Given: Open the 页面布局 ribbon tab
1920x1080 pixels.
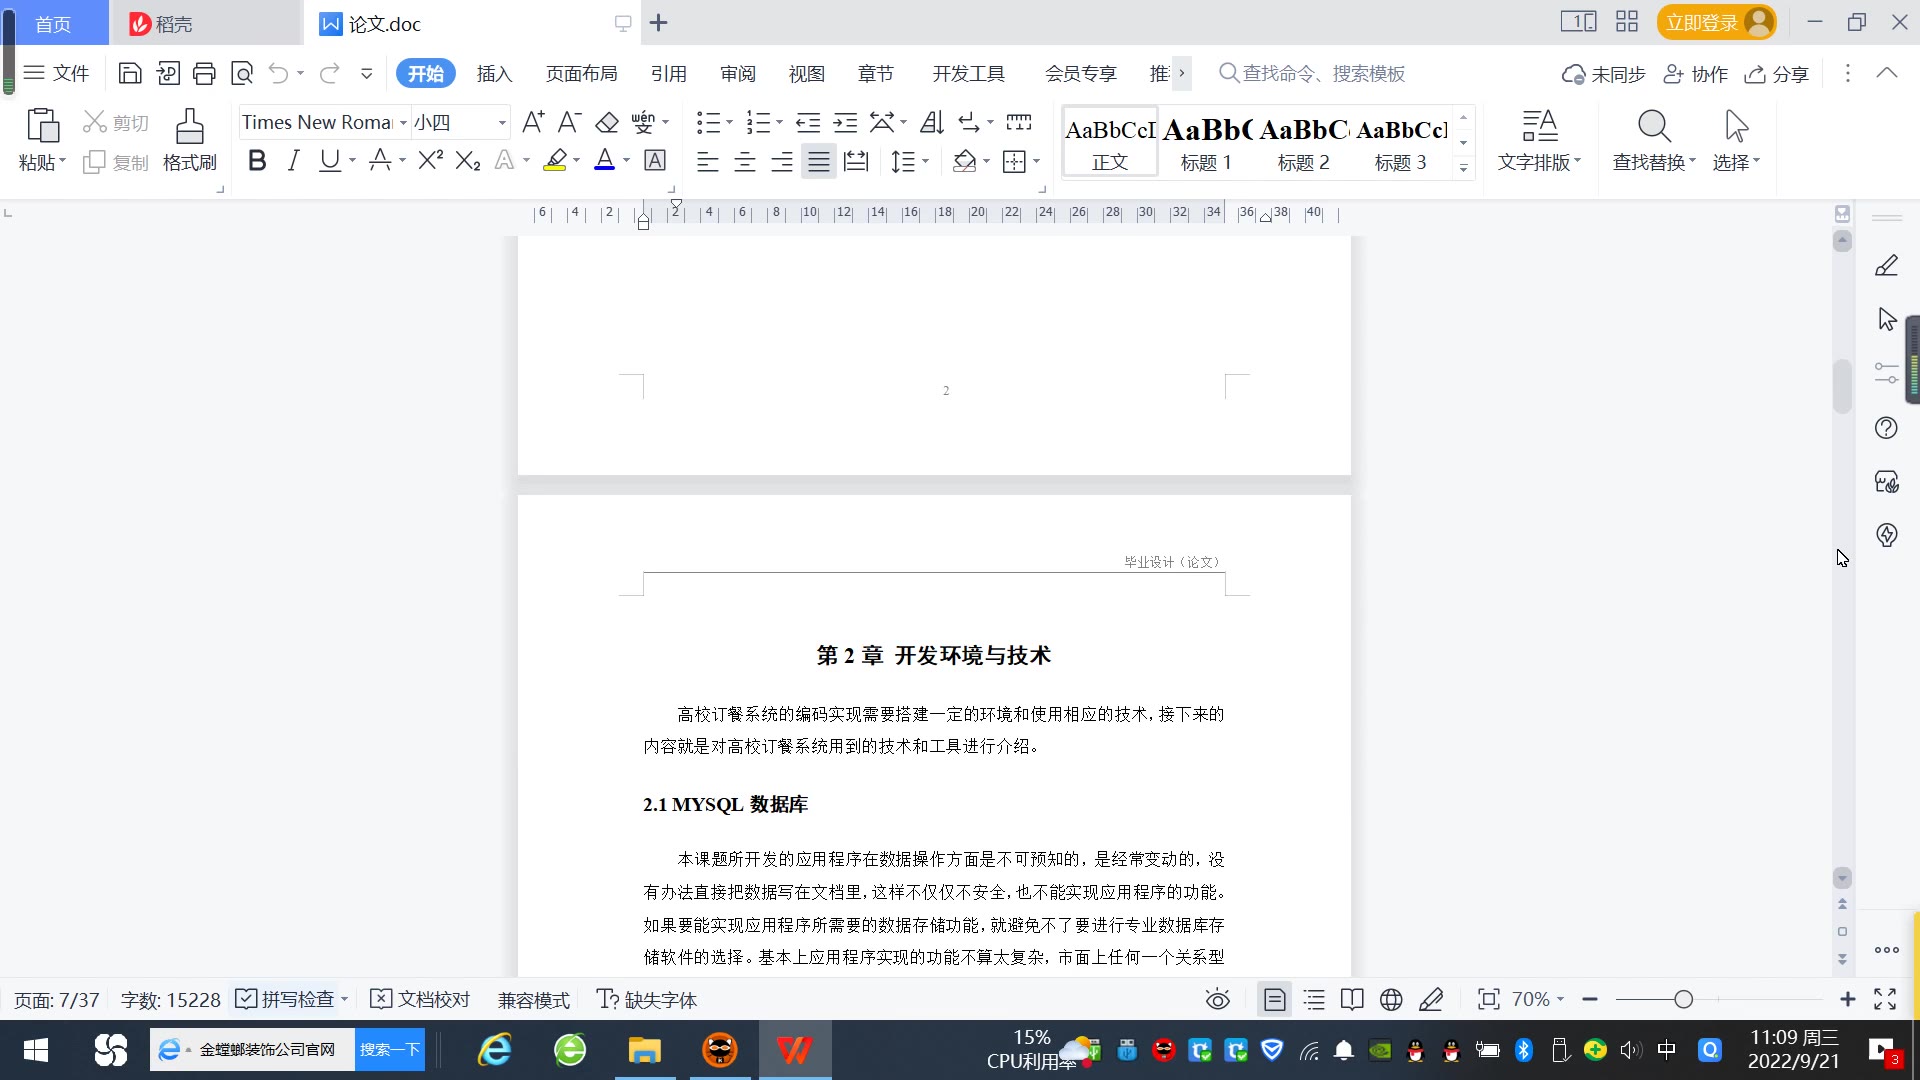Looking at the screenshot, I should click(x=581, y=74).
